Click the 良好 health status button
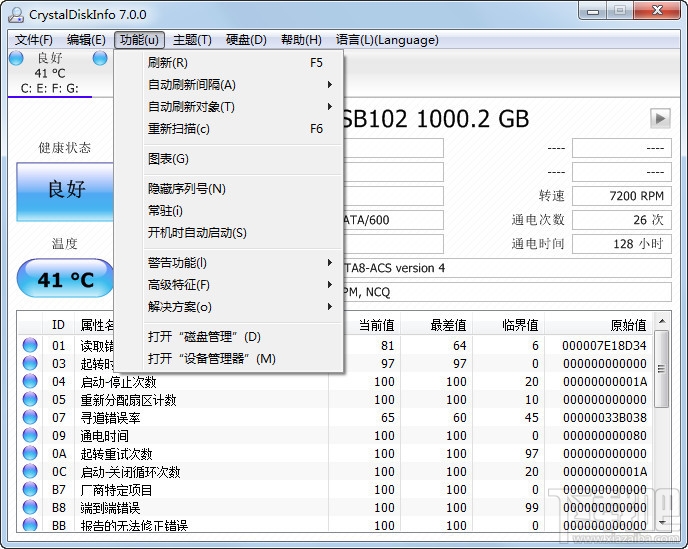This screenshot has width=688, height=549. click(x=65, y=191)
